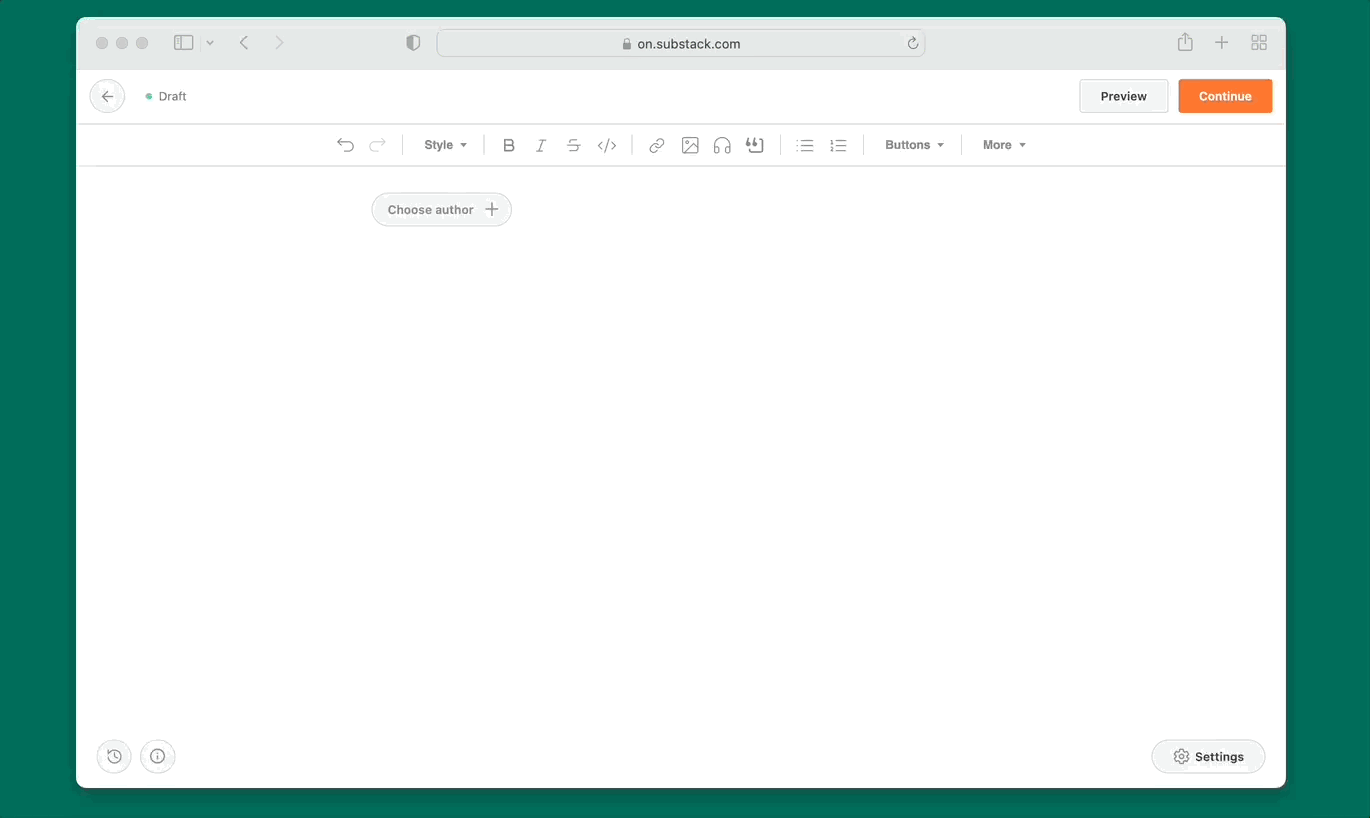View draft info
1370x818 pixels.
(x=157, y=756)
